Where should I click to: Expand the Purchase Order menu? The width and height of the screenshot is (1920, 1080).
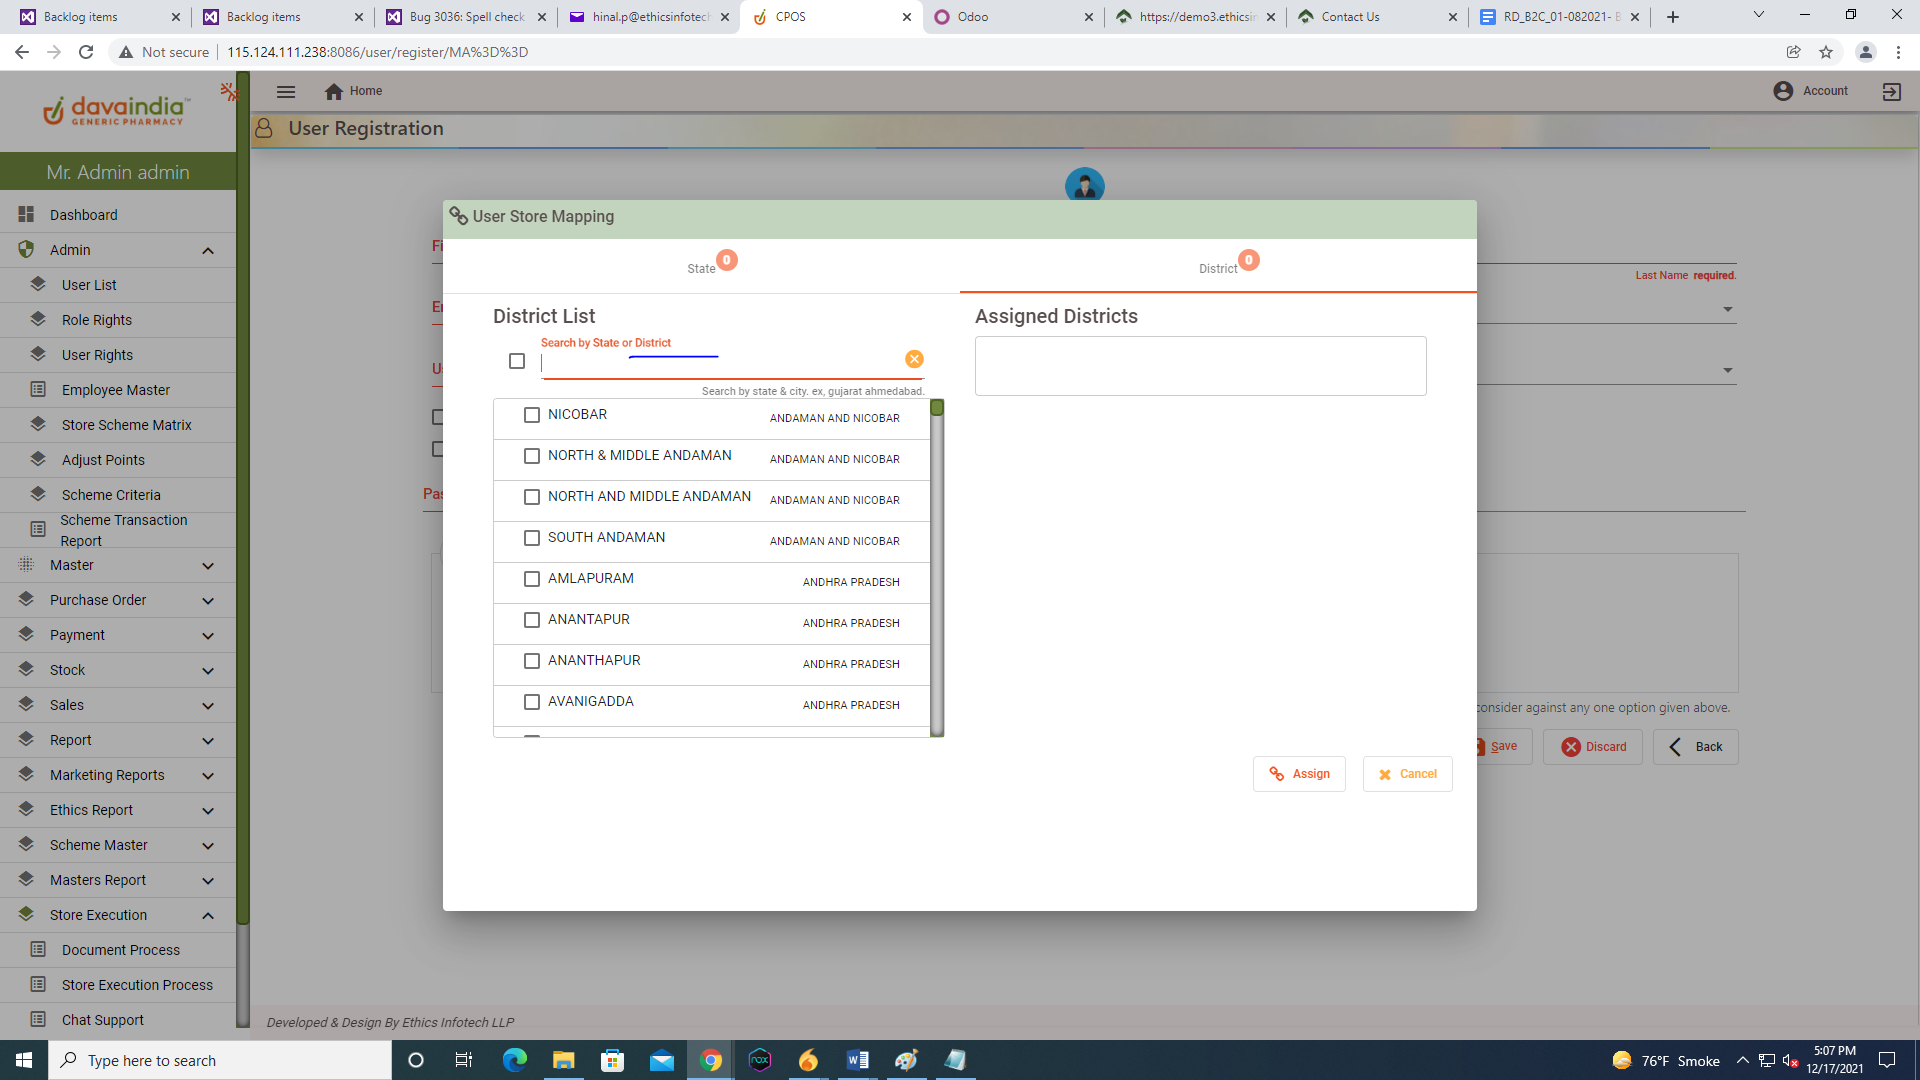pos(208,600)
